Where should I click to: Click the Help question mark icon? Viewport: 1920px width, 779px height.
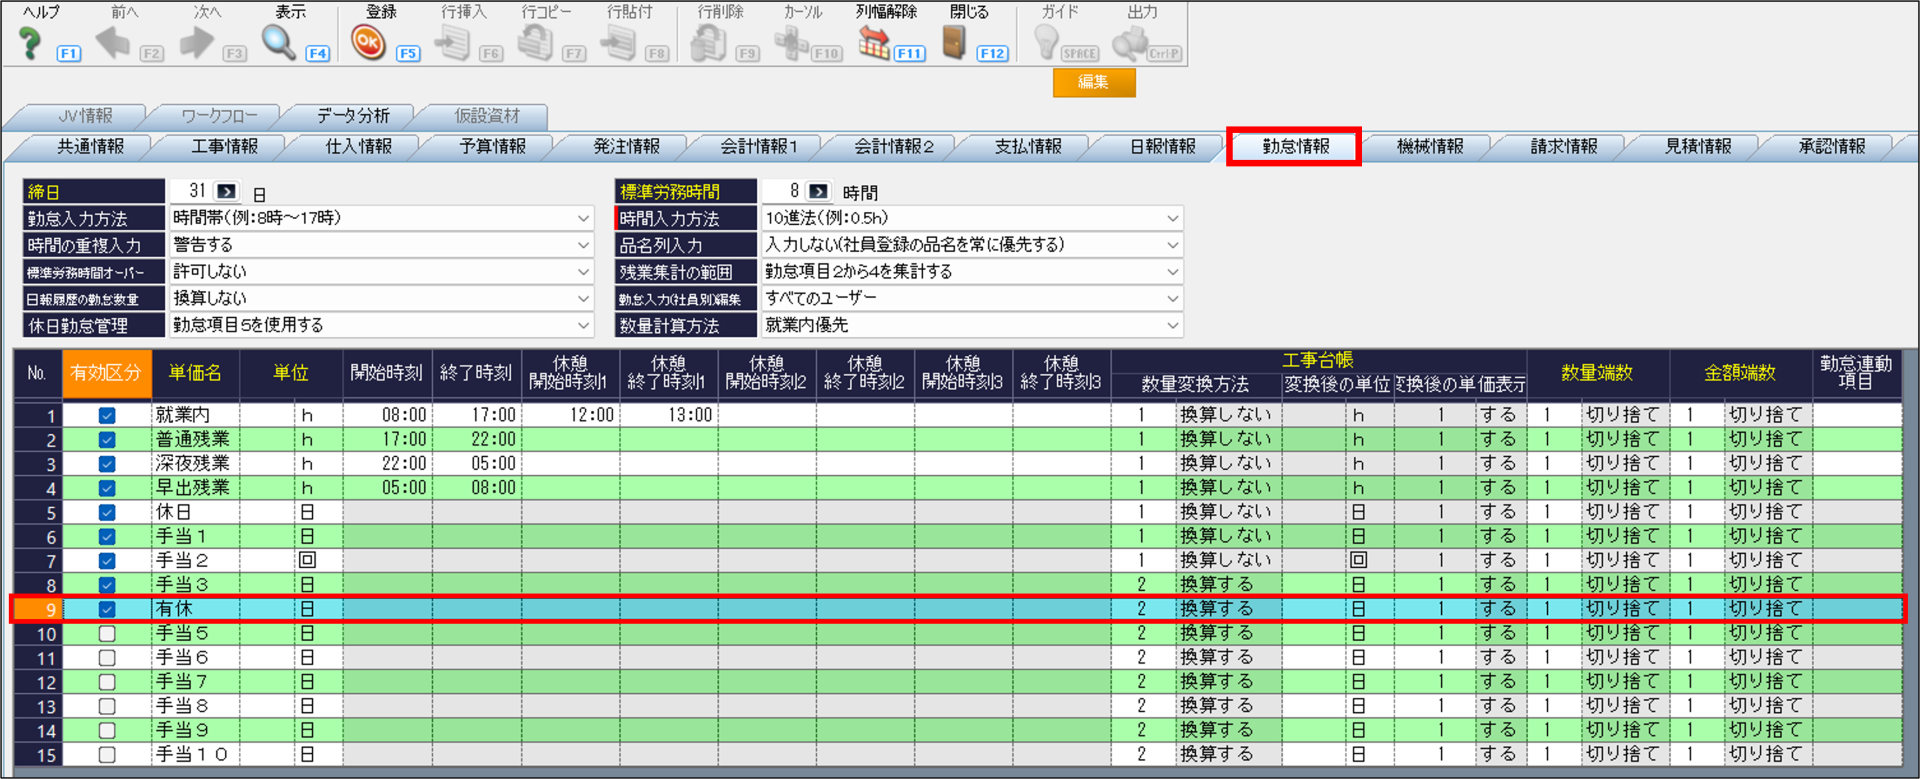coord(31,44)
